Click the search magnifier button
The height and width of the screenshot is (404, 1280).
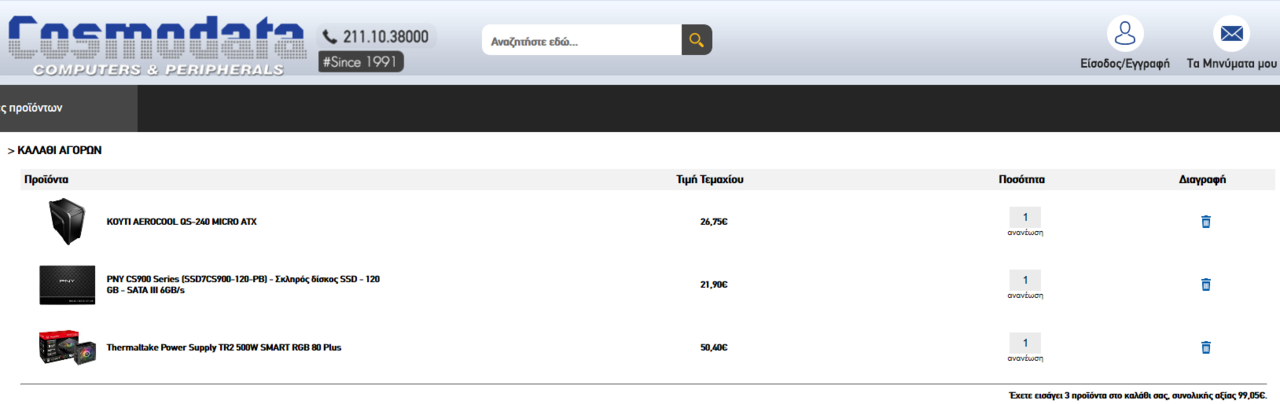click(x=697, y=40)
